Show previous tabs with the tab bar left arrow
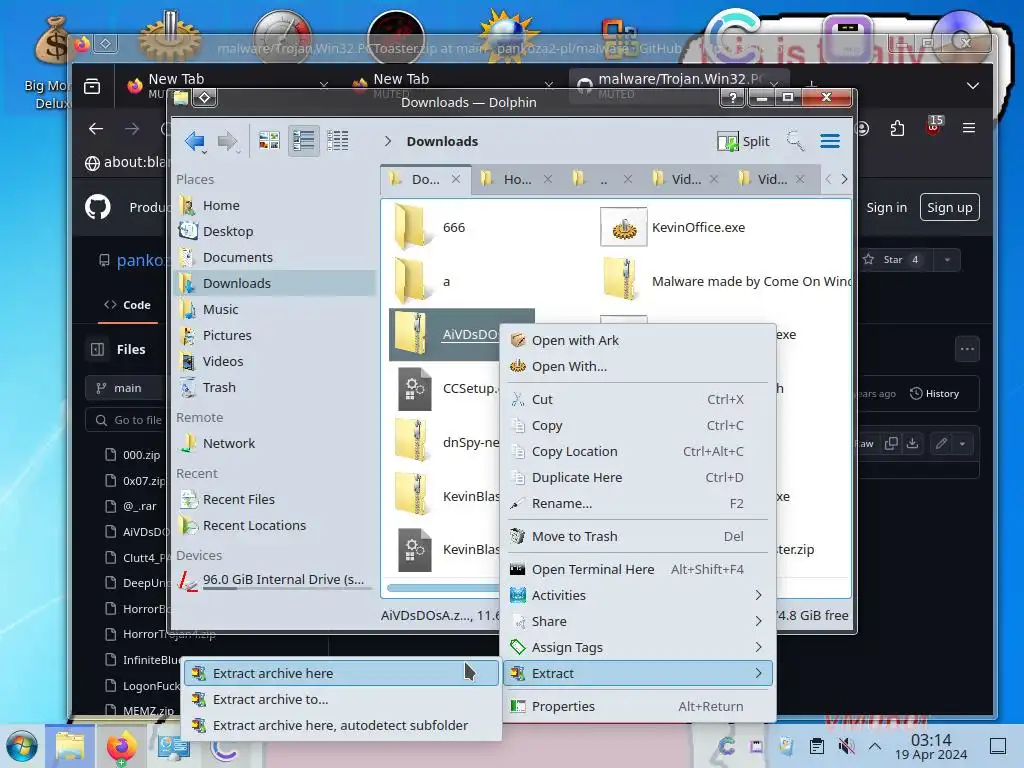 click(x=828, y=179)
